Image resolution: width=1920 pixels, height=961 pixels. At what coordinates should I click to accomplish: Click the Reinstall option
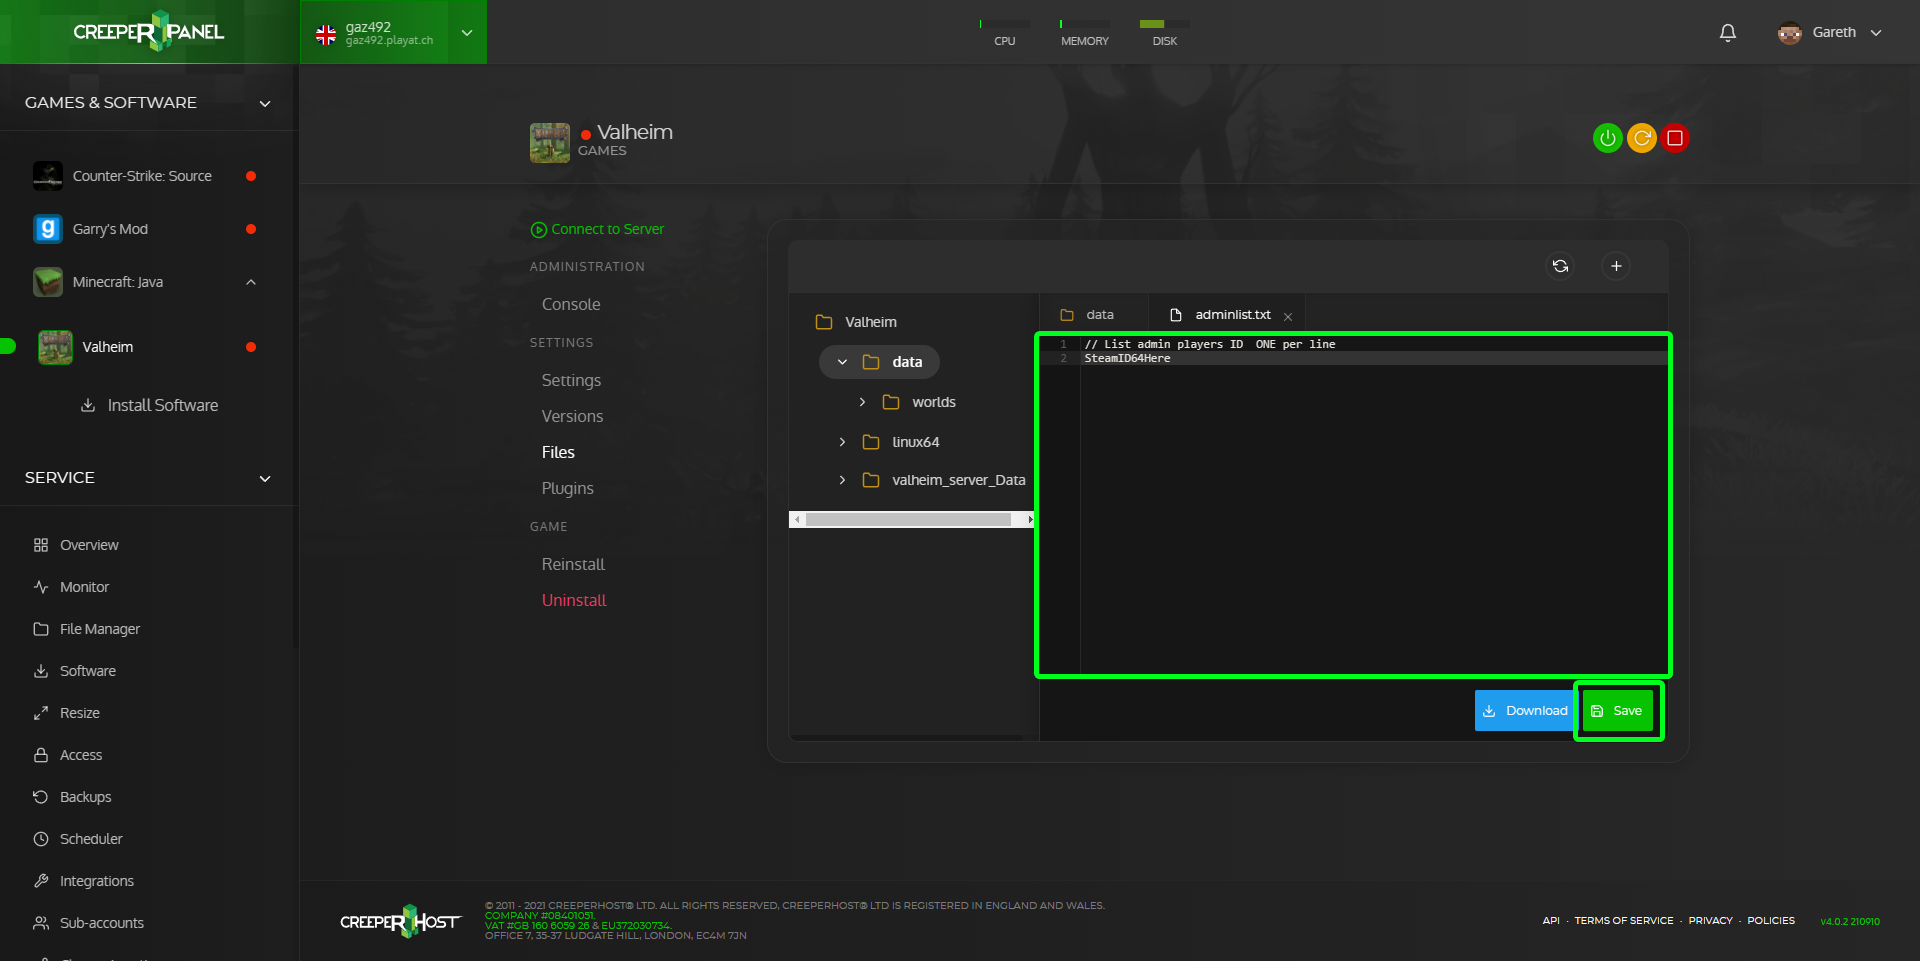coord(573,564)
